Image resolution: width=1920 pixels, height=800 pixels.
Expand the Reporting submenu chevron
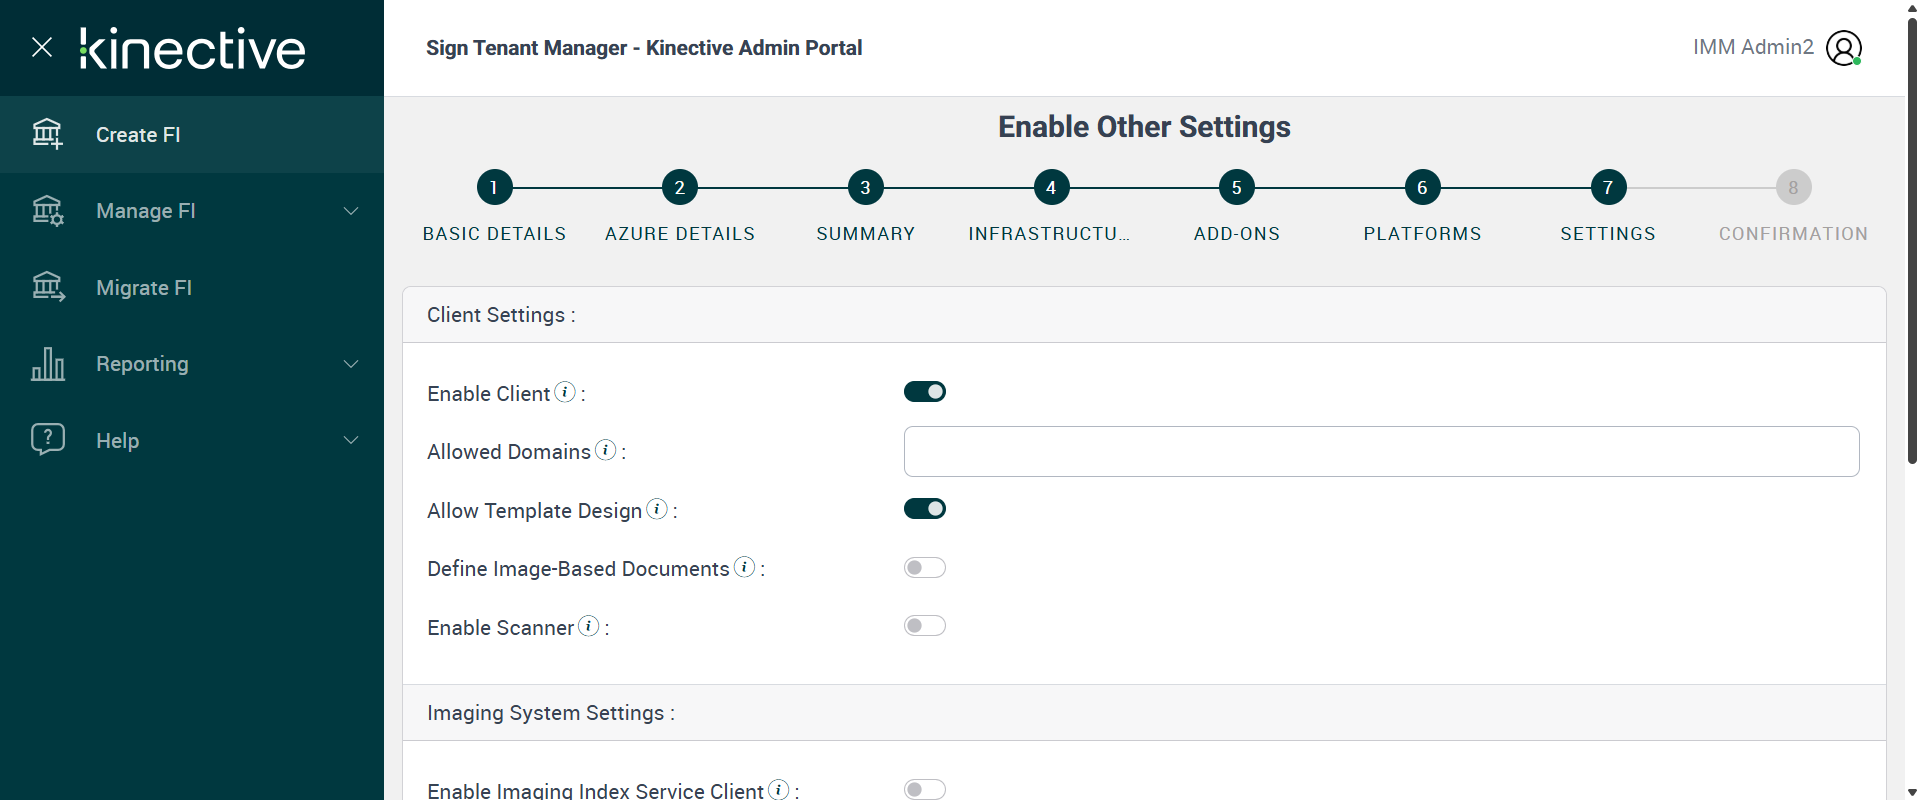pyautogui.click(x=351, y=364)
